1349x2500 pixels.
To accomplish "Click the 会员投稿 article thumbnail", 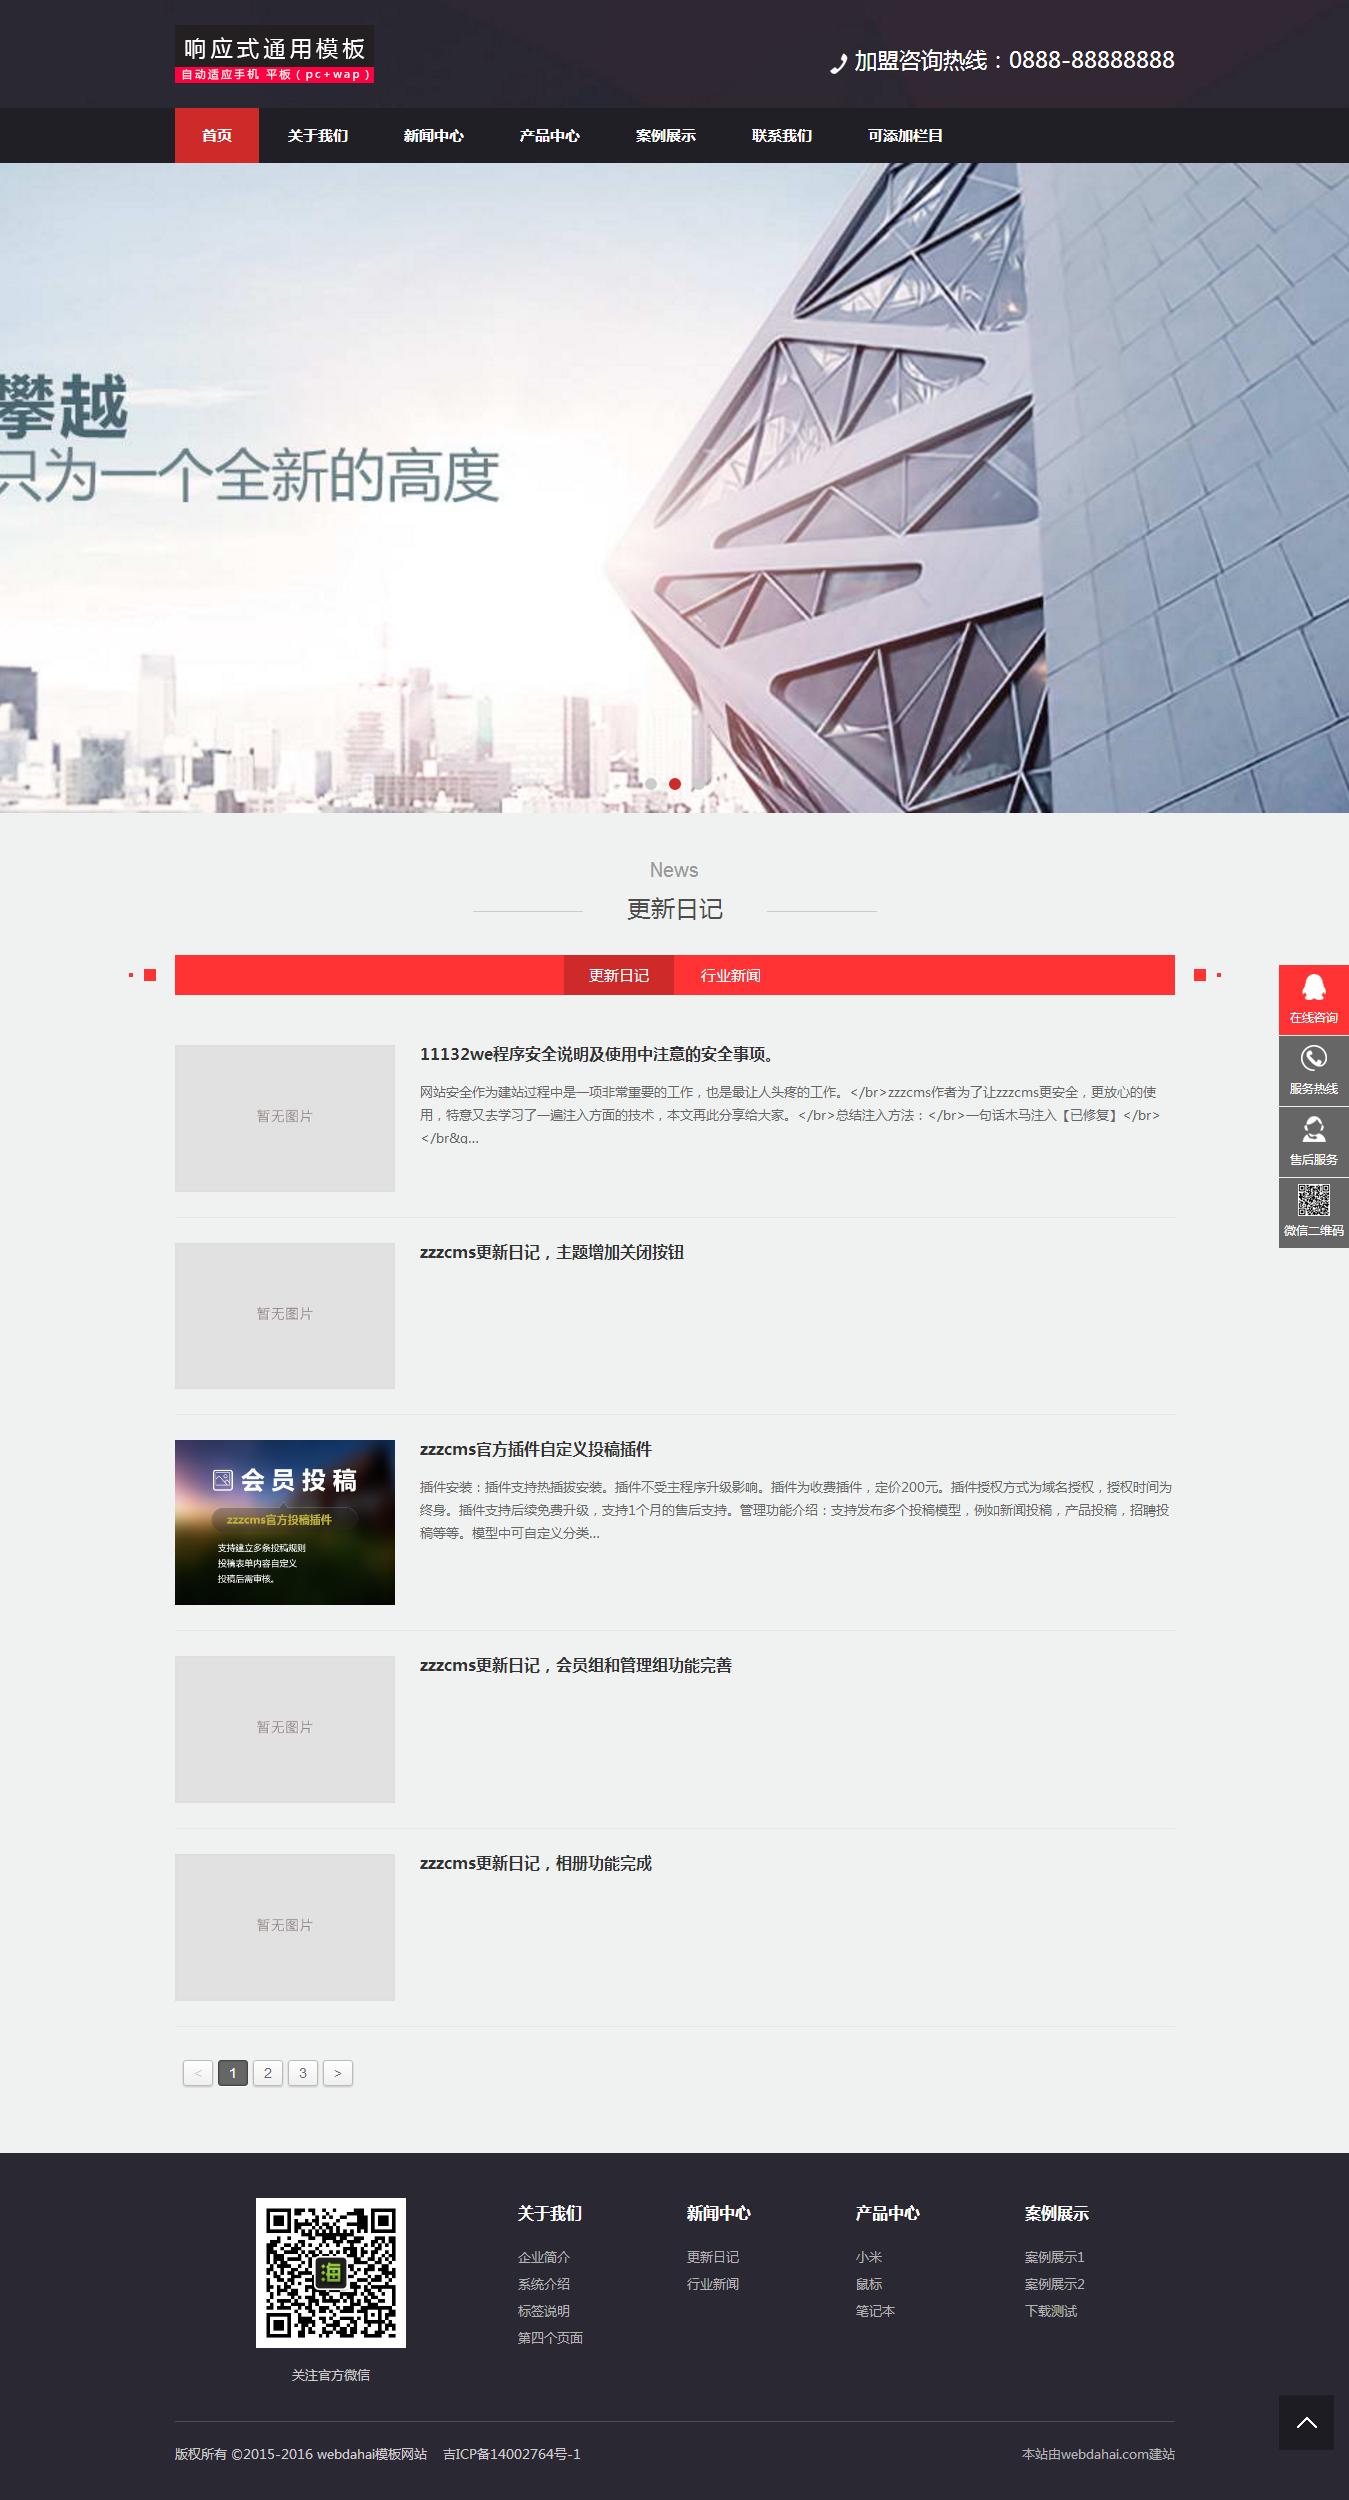I will click(x=285, y=1522).
